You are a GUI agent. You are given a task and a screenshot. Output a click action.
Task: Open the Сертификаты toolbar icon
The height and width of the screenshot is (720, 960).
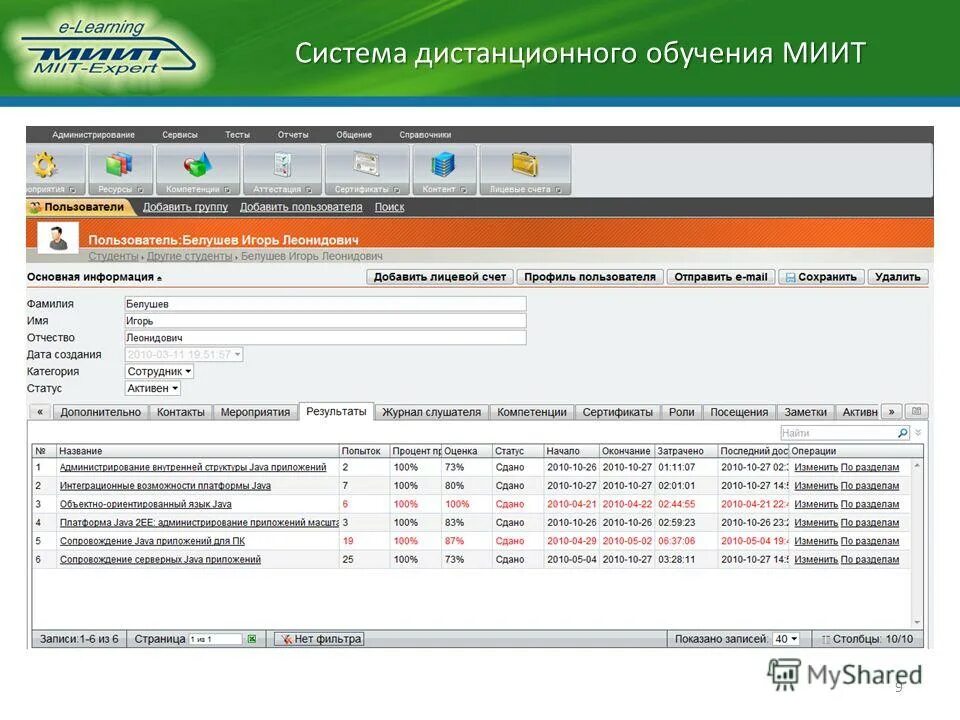tap(367, 164)
